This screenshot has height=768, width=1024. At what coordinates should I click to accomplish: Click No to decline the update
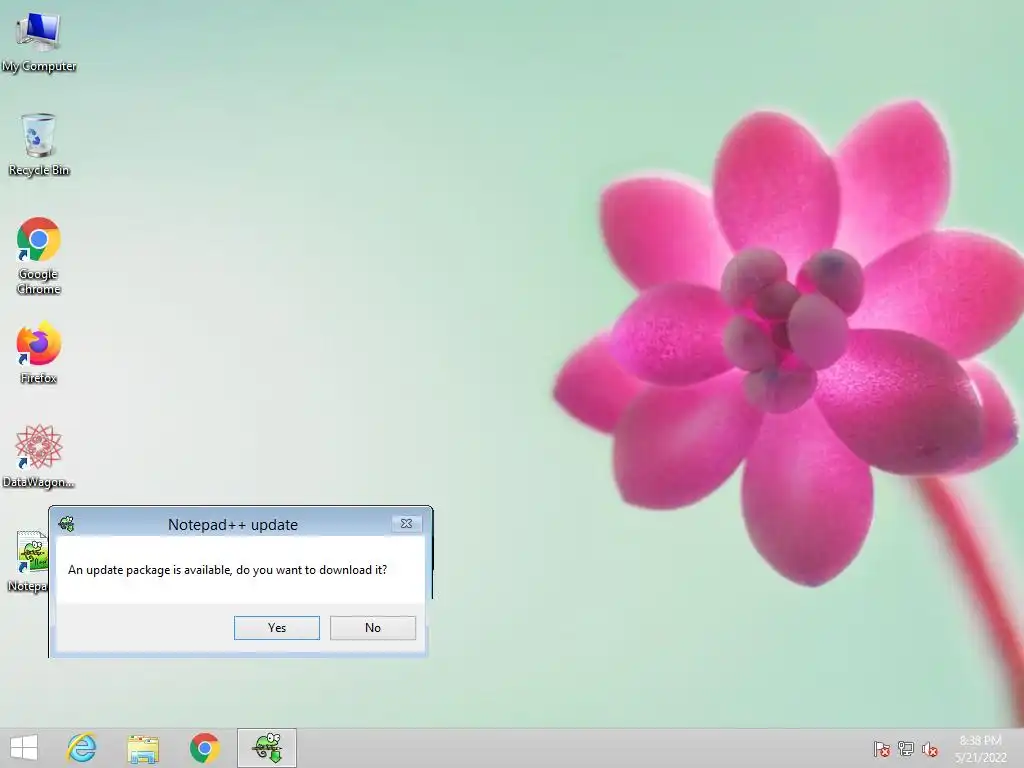373,628
